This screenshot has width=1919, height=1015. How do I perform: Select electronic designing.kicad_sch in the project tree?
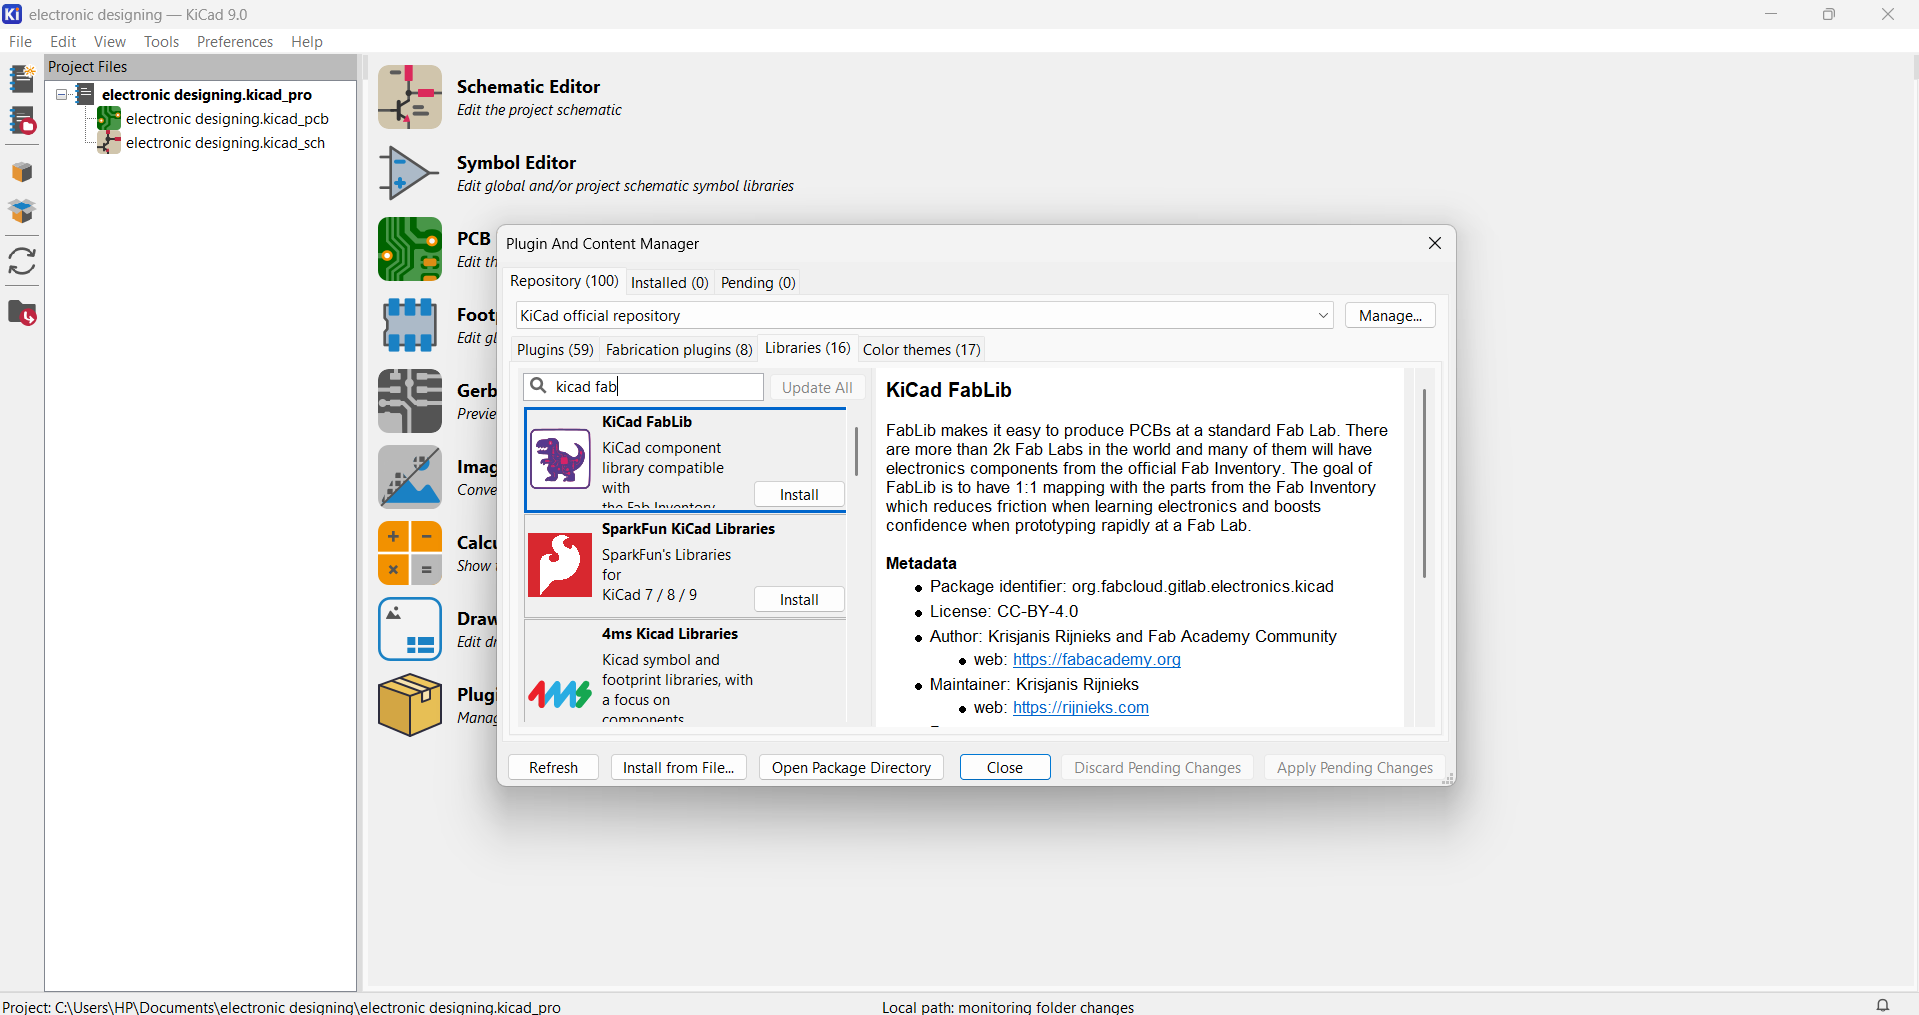point(225,143)
